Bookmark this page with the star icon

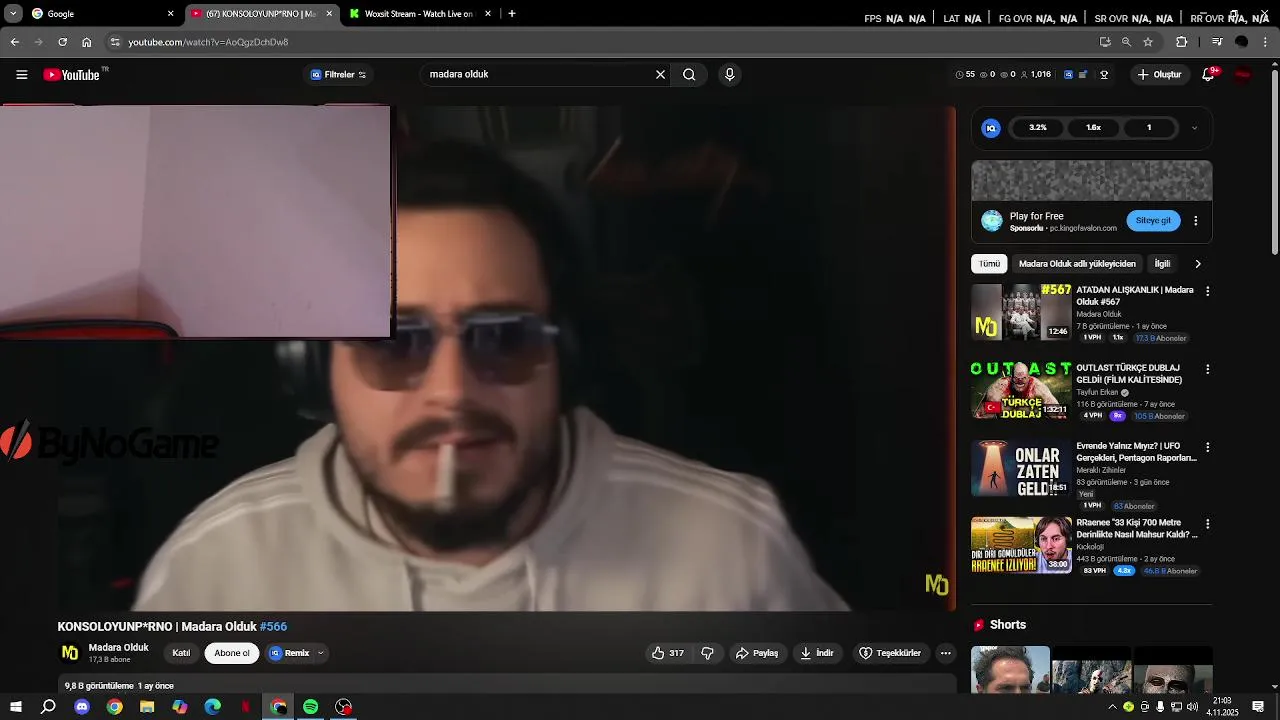(1148, 42)
